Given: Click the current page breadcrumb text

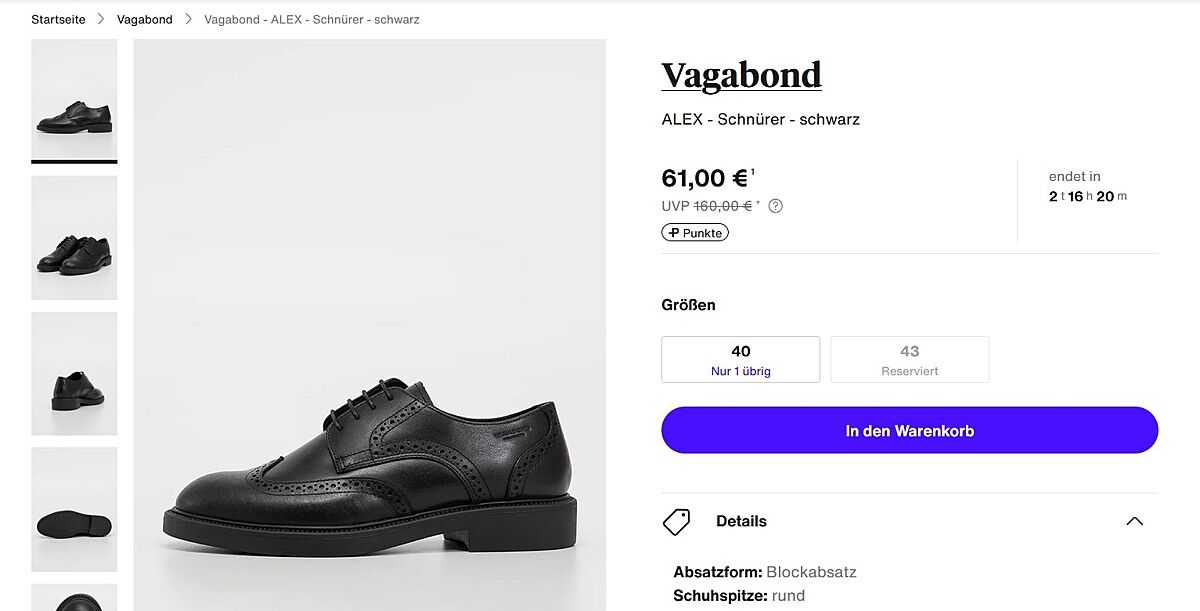Looking at the screenshot, I should pyautogui.click(x=311, y=20).
